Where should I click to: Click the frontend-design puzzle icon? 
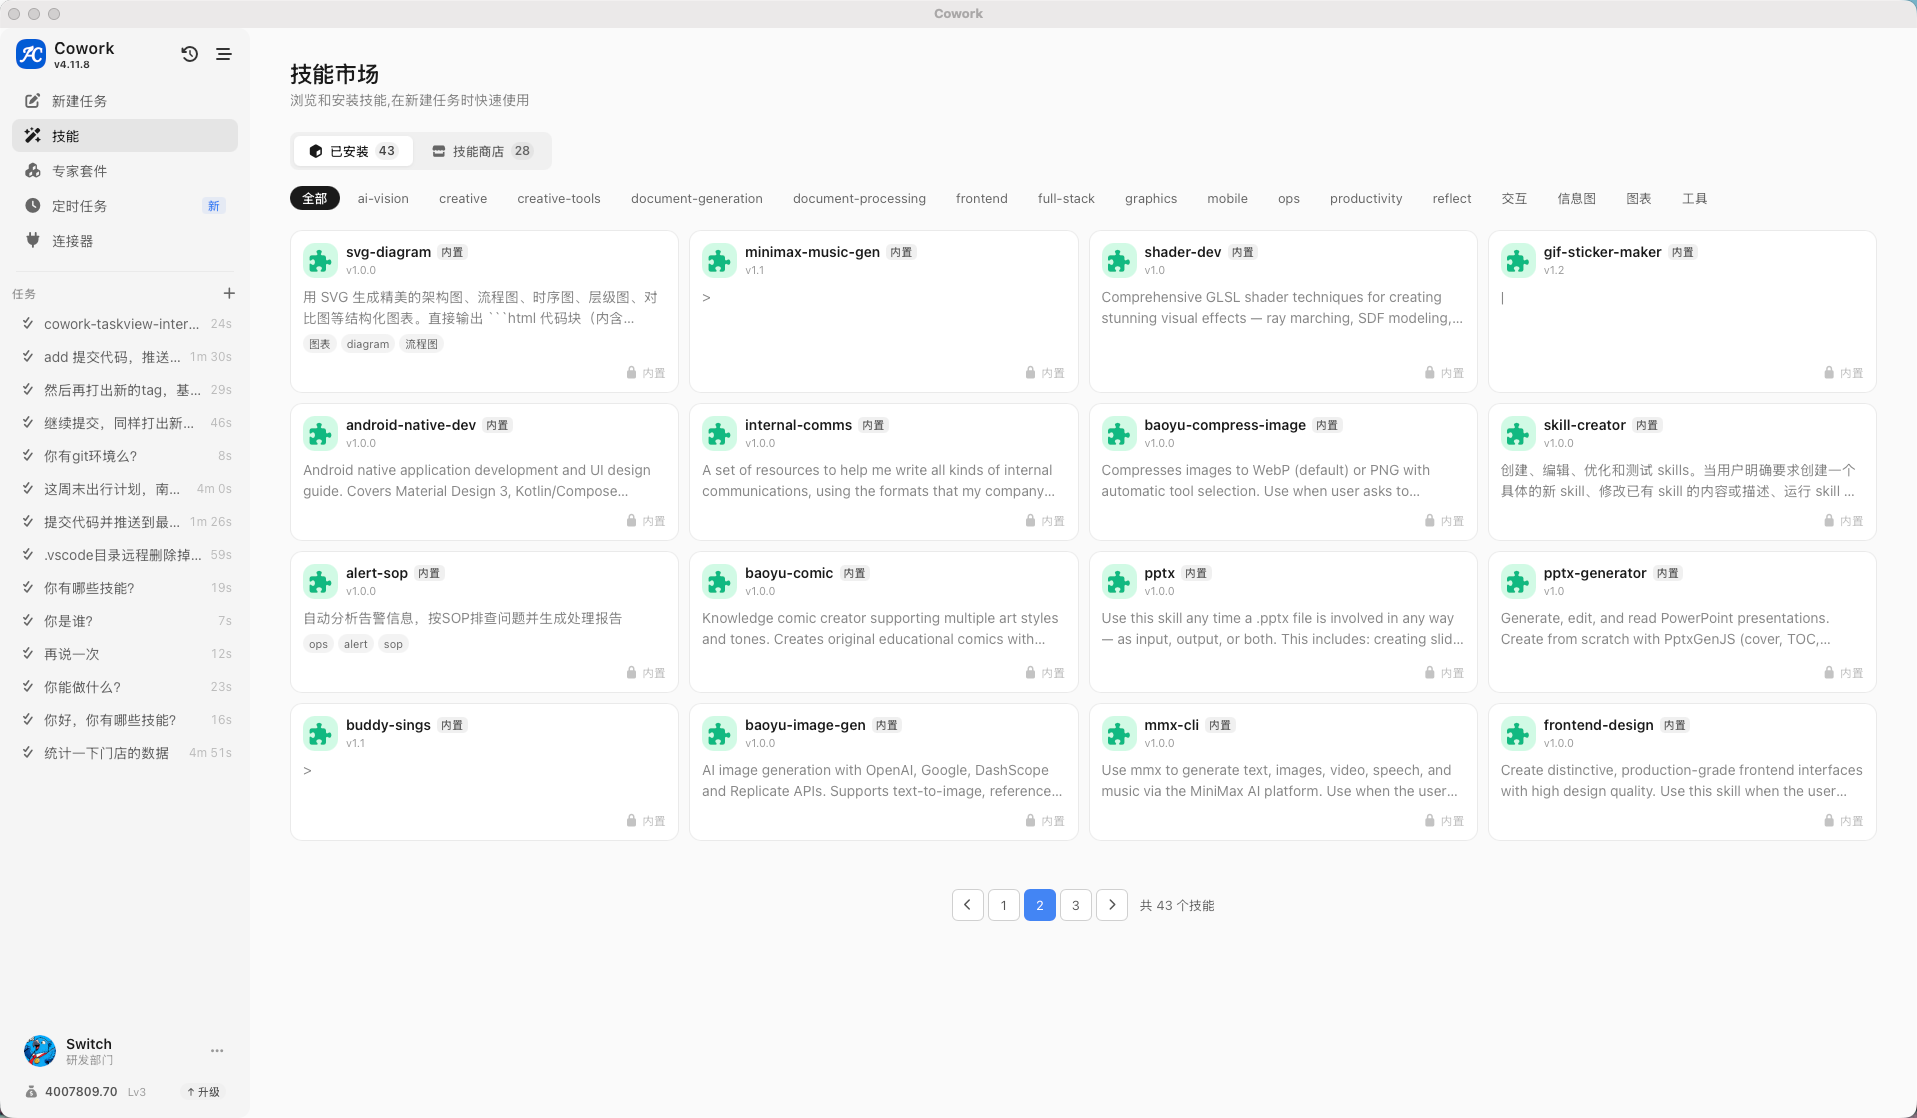coord(1517,734)
